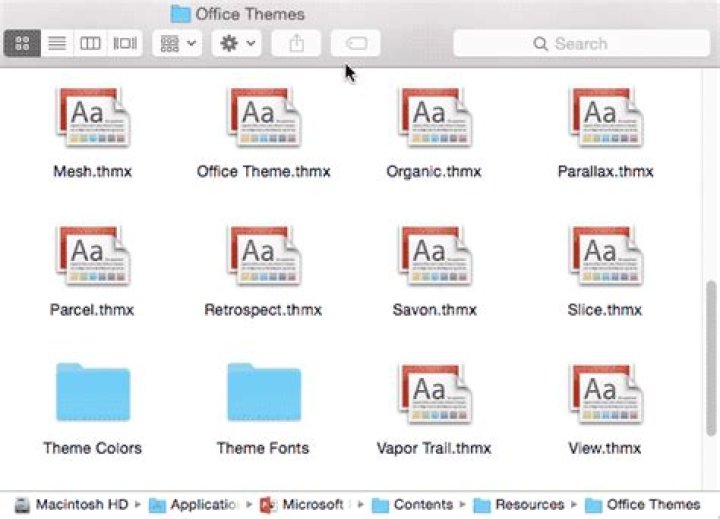Select the Retrospect.thmx file icon

(x=263, y=258)
